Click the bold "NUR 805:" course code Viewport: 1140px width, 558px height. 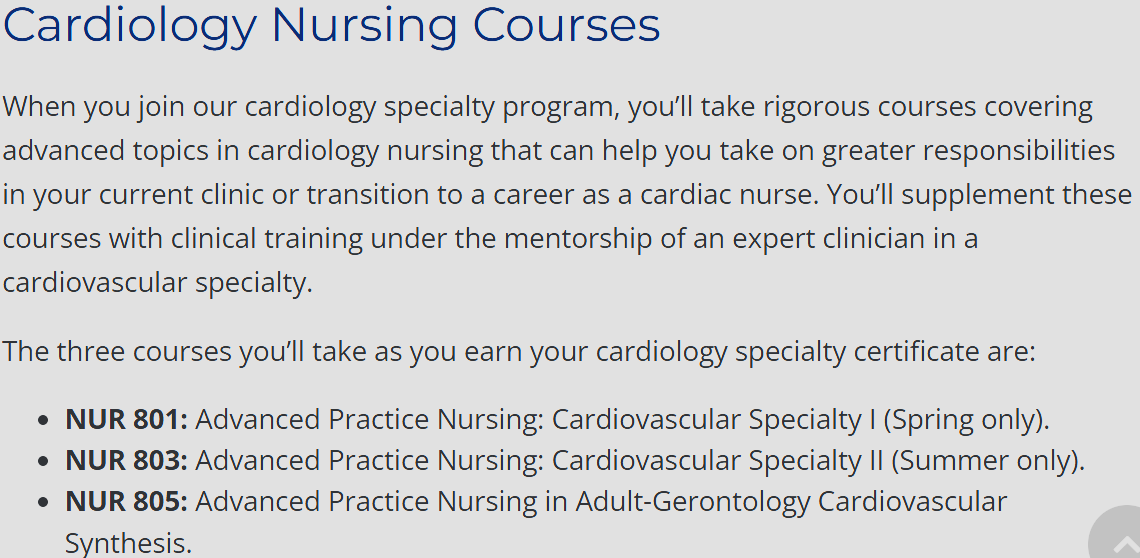(x=126, y=502)
